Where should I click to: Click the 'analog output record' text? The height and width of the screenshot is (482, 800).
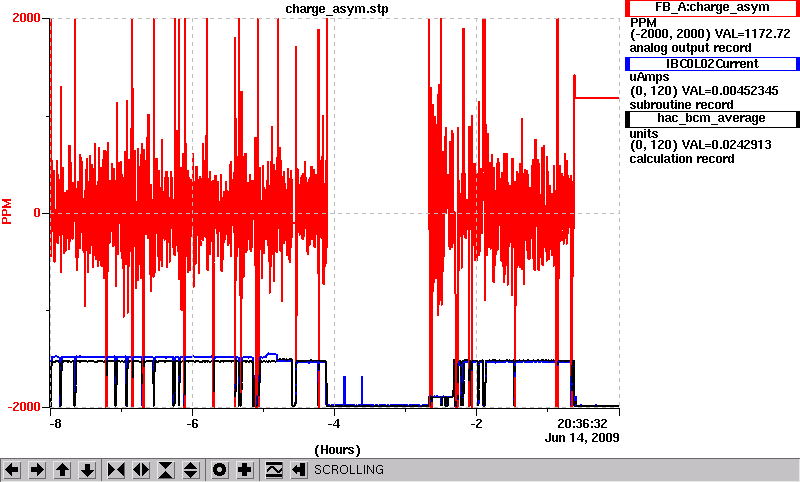point(690,48)
